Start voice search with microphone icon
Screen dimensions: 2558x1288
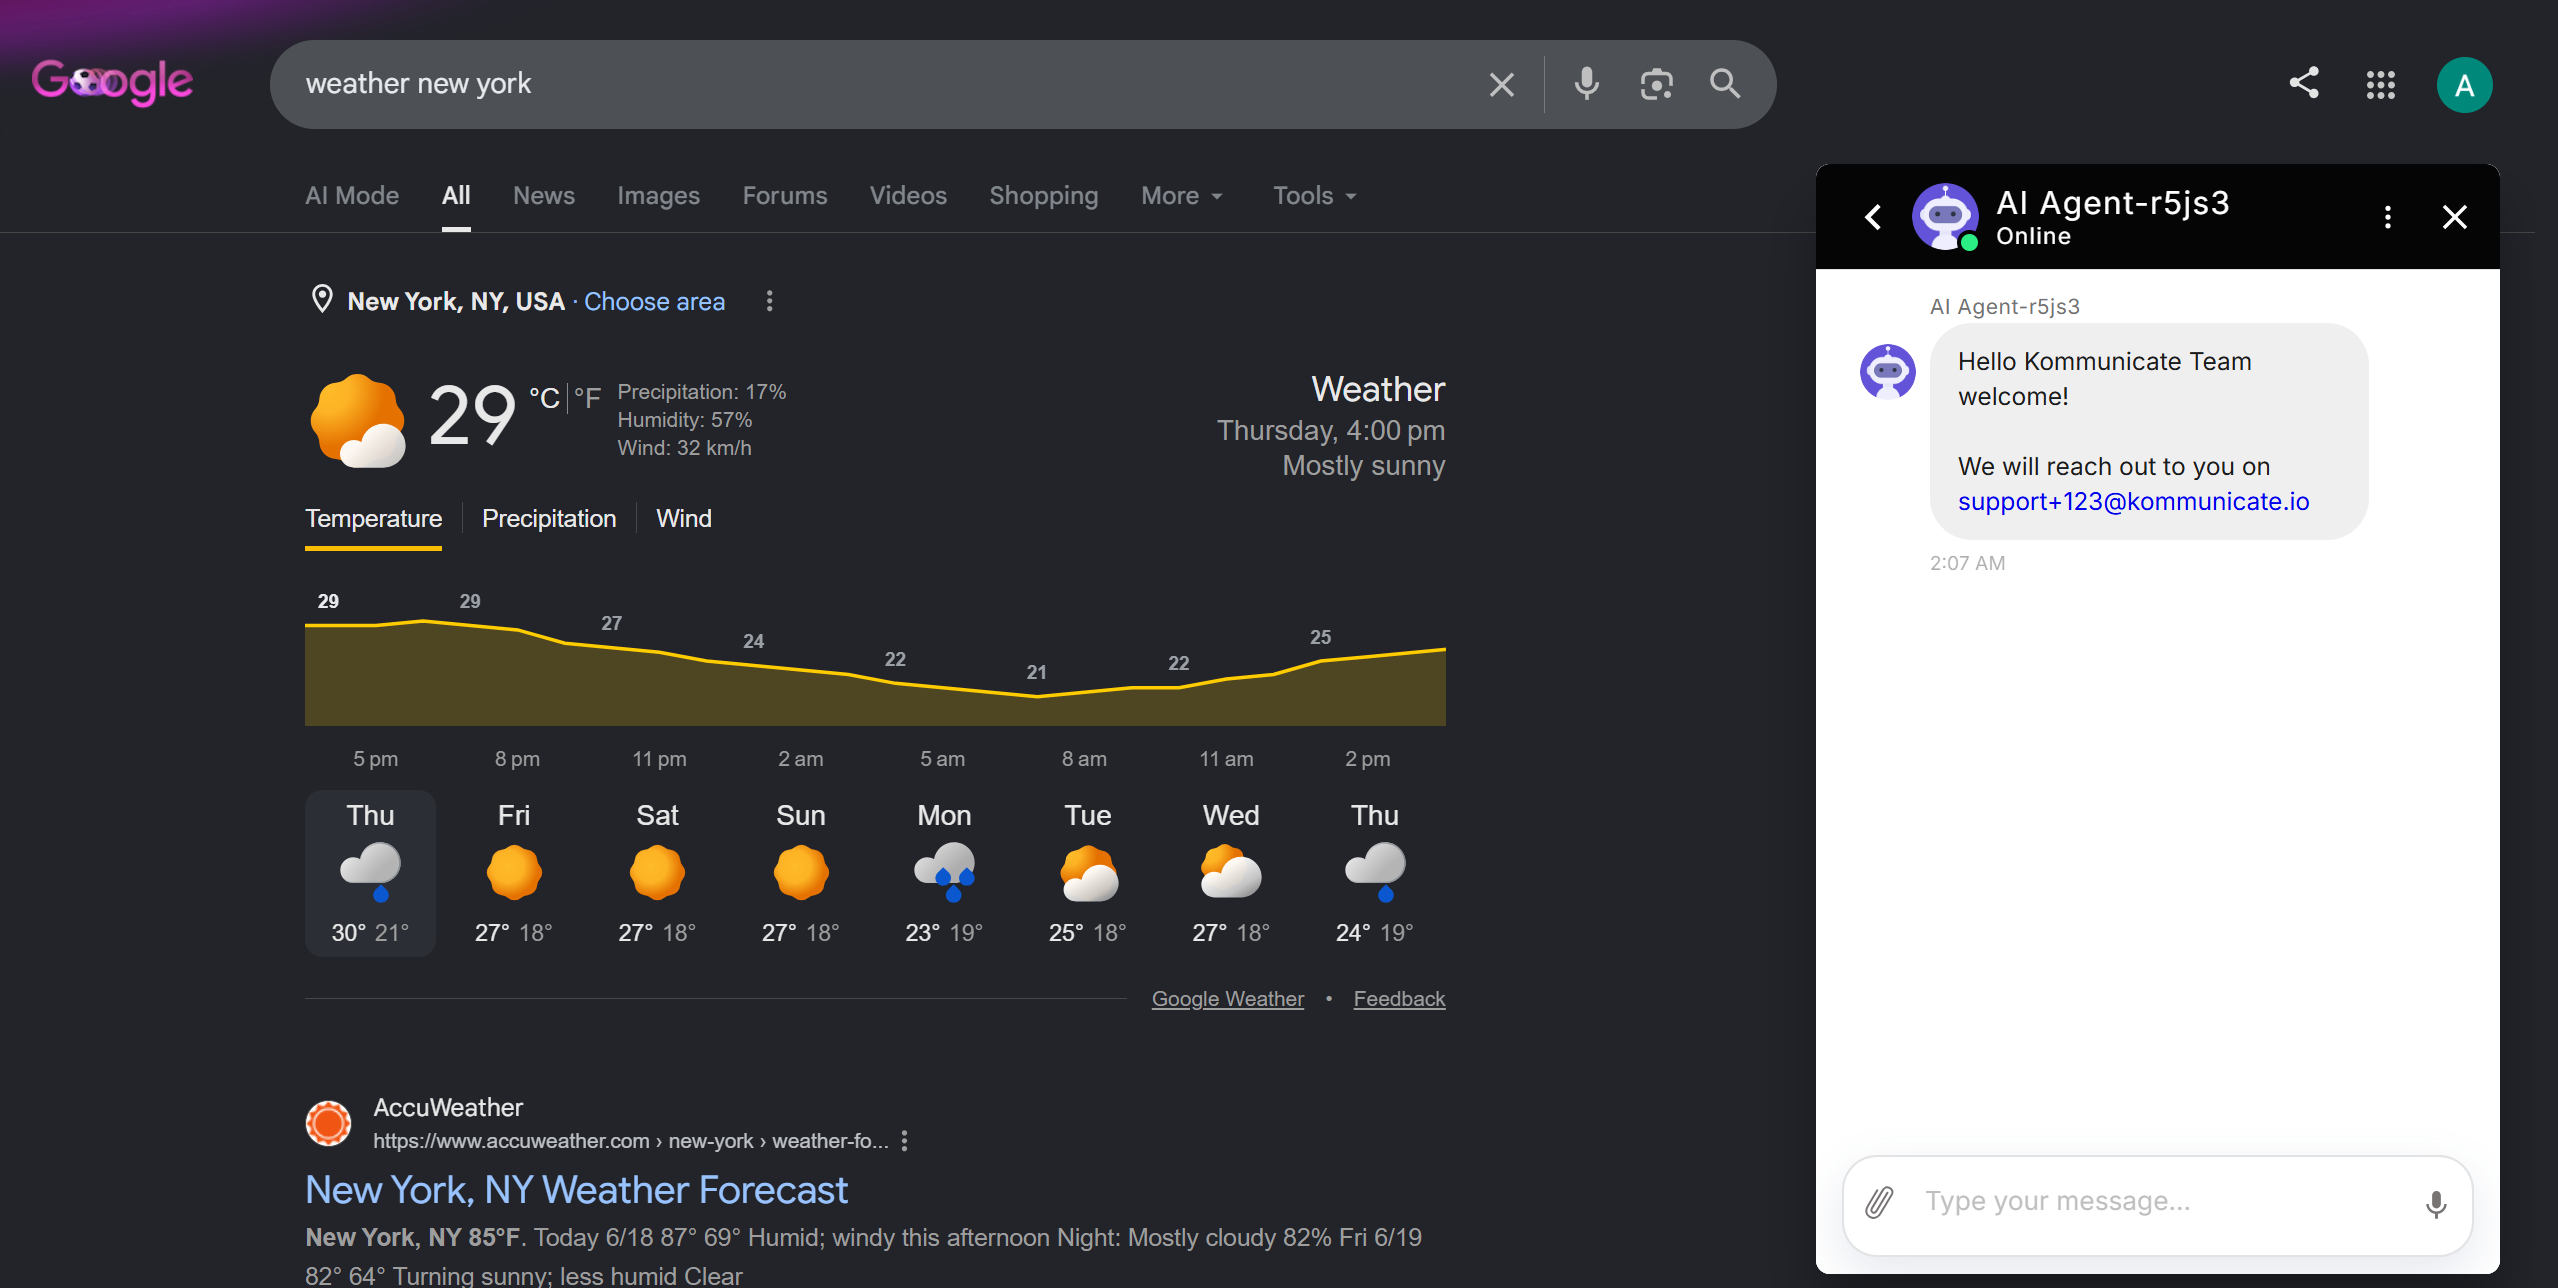(x=1586, y=84)
